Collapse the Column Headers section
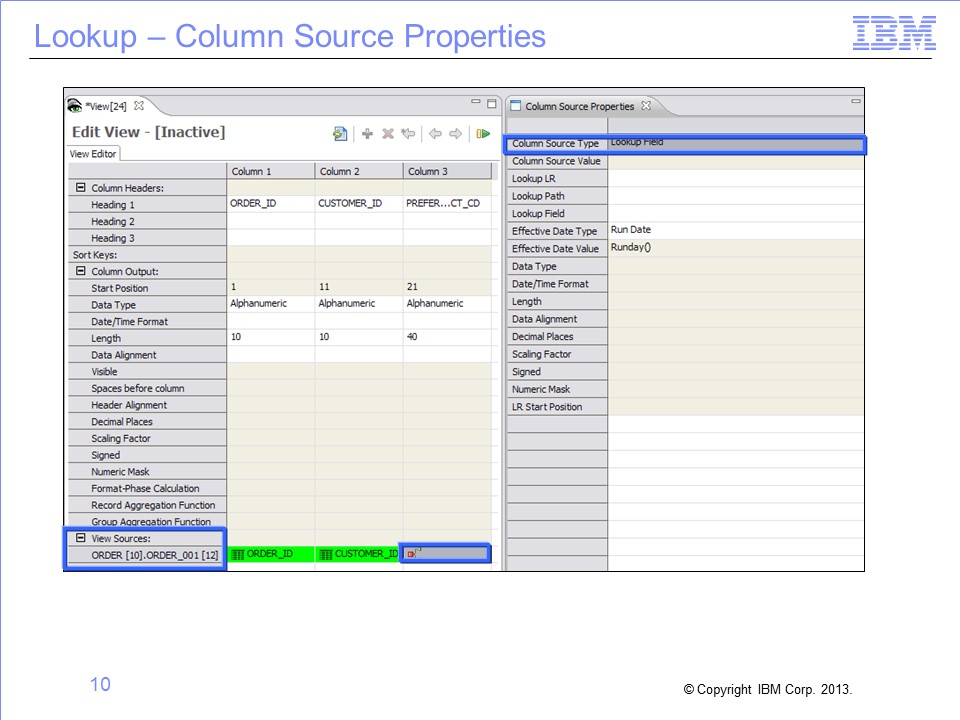Viewport: 960px width, 720px height. coord(80,187)
